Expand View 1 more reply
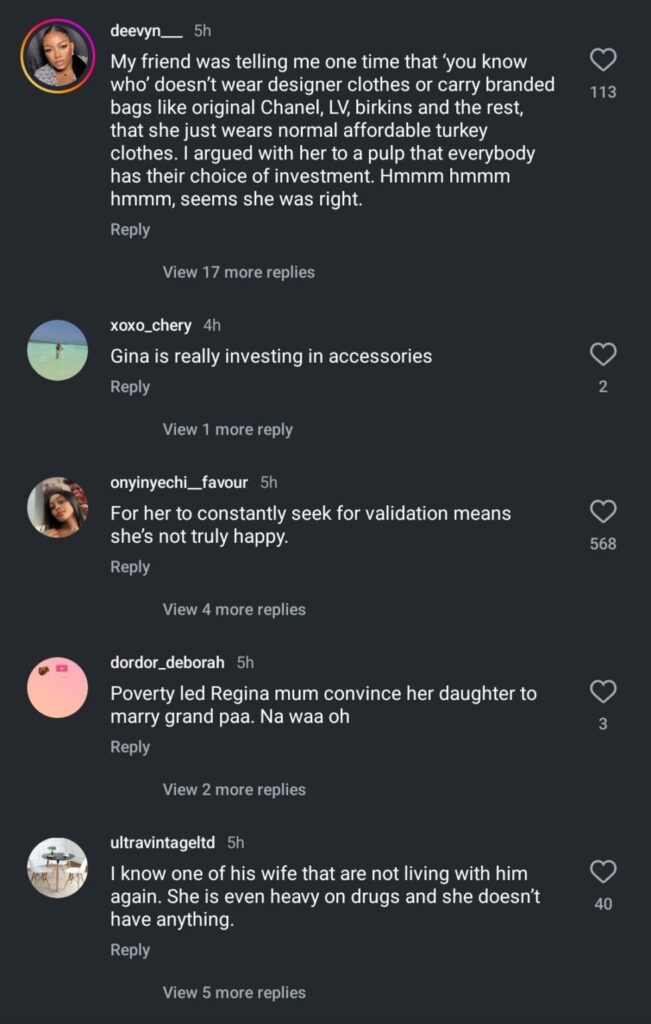The width and height of the screenshot is (651, 1024). point(227,429)
